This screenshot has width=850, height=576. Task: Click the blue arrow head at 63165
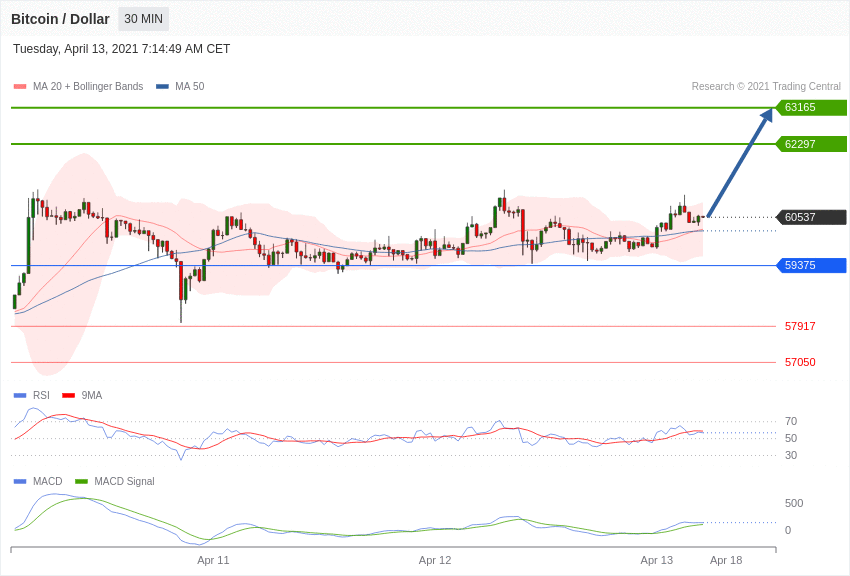tap(767, 115)
